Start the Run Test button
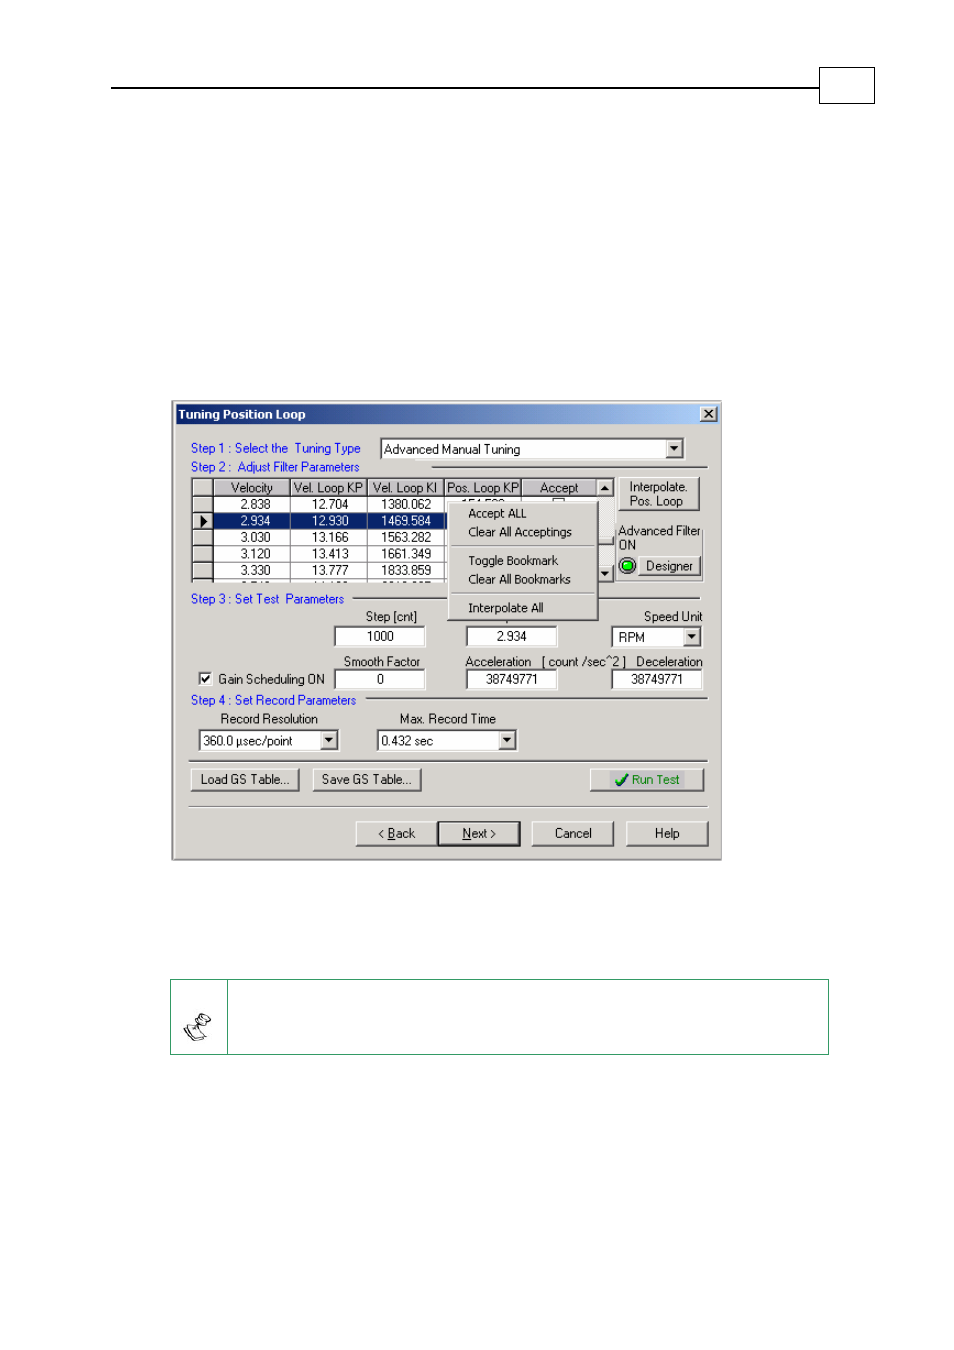 tap(647, 779)
